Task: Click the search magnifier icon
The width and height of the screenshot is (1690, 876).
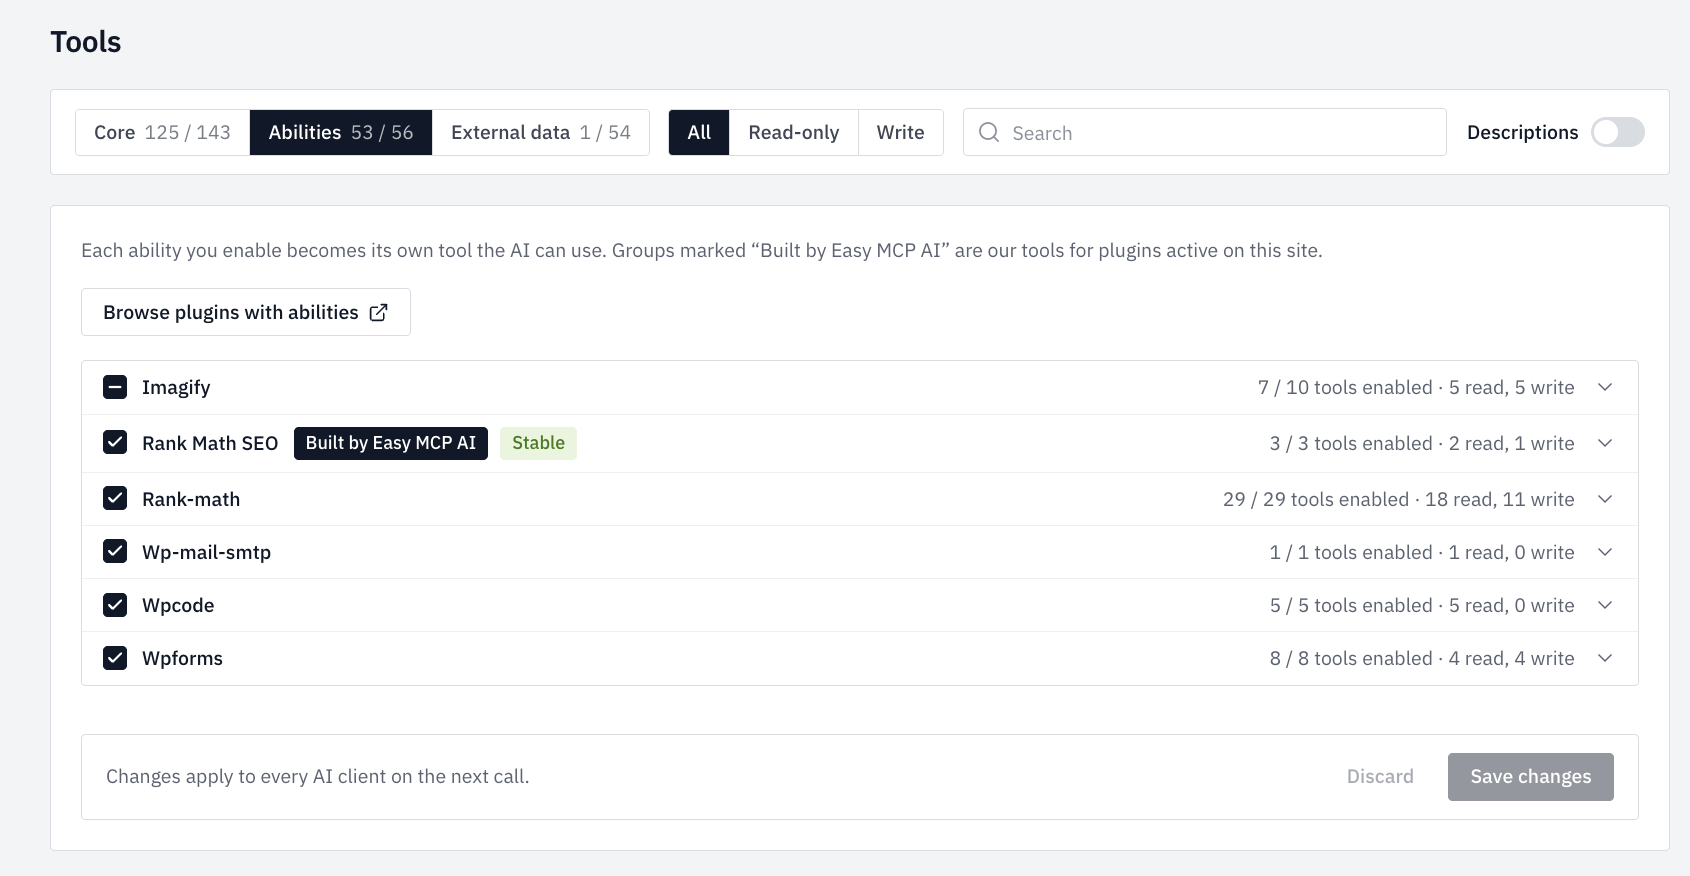Action: [x=989, y=132]
